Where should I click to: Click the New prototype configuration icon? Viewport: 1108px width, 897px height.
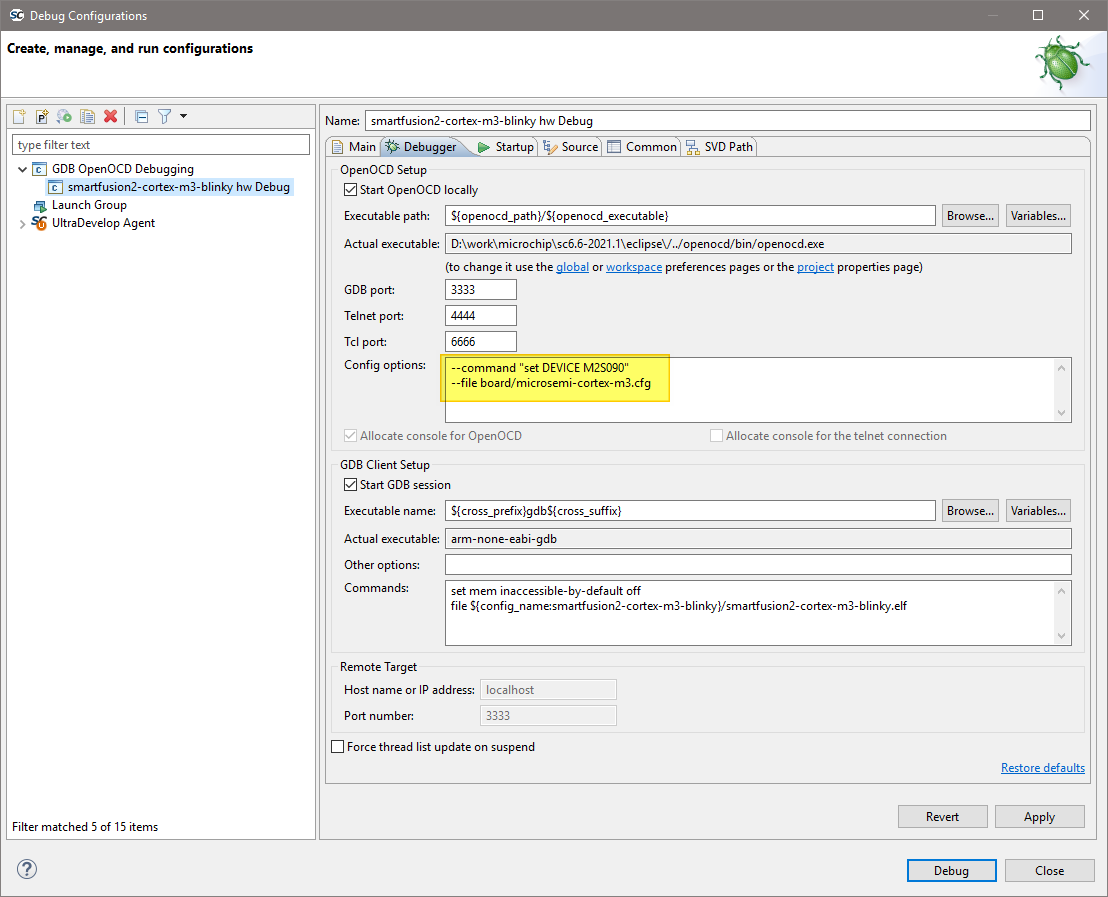point(42,116)
